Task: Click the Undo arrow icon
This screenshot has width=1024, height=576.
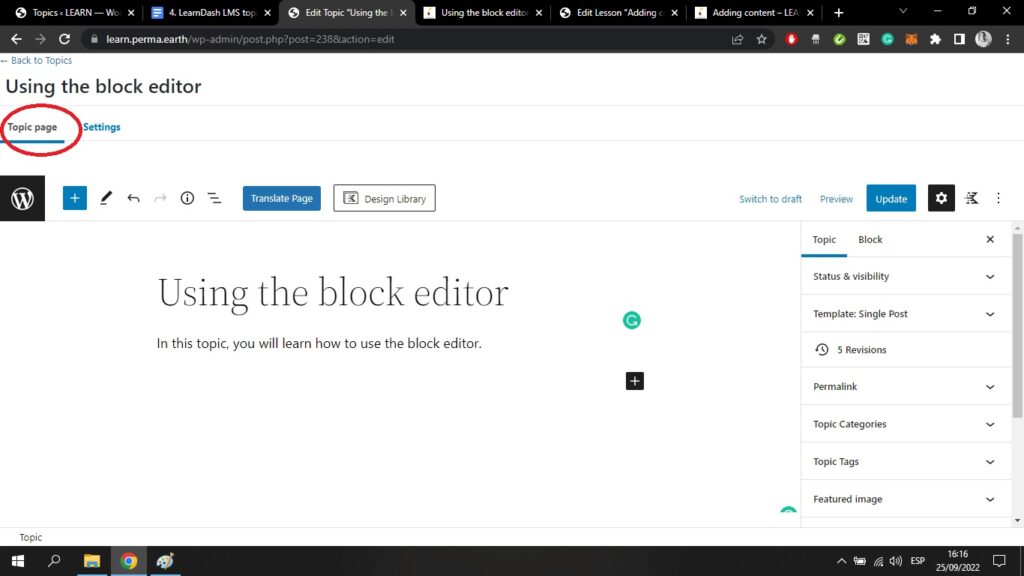Action: [133, 198]
